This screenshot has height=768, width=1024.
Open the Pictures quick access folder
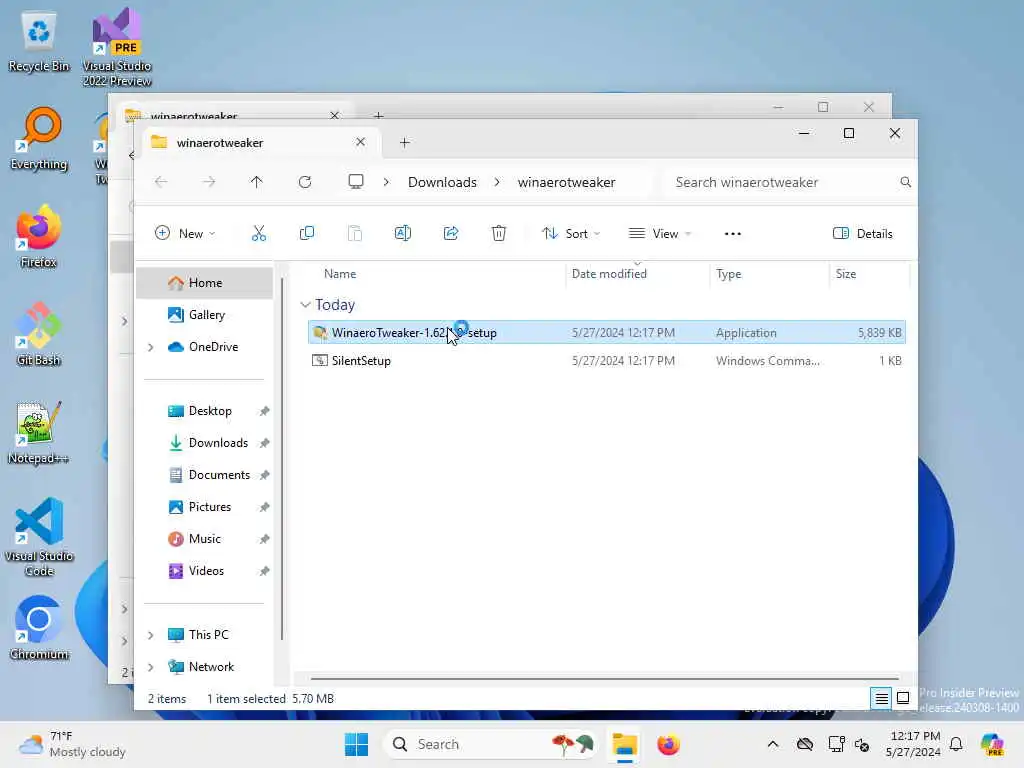click(x=204, y=507)
